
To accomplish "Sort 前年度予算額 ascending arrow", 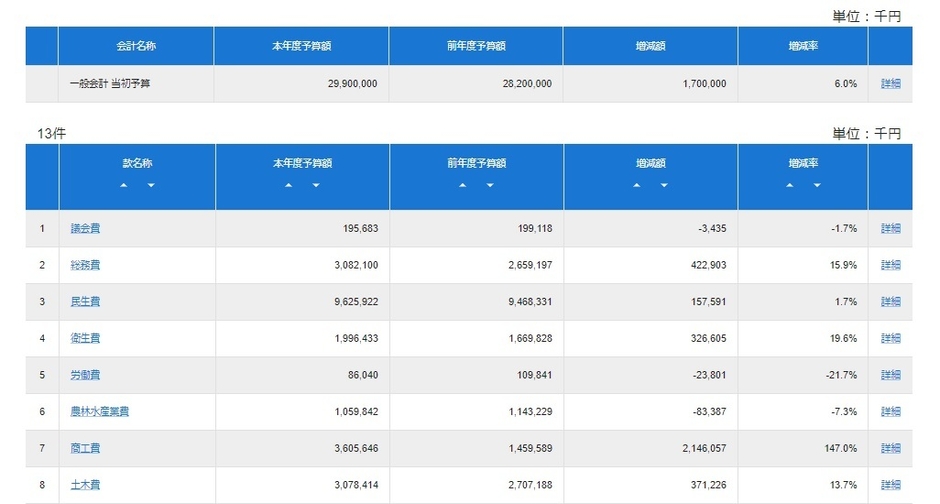I will (463, 186).
